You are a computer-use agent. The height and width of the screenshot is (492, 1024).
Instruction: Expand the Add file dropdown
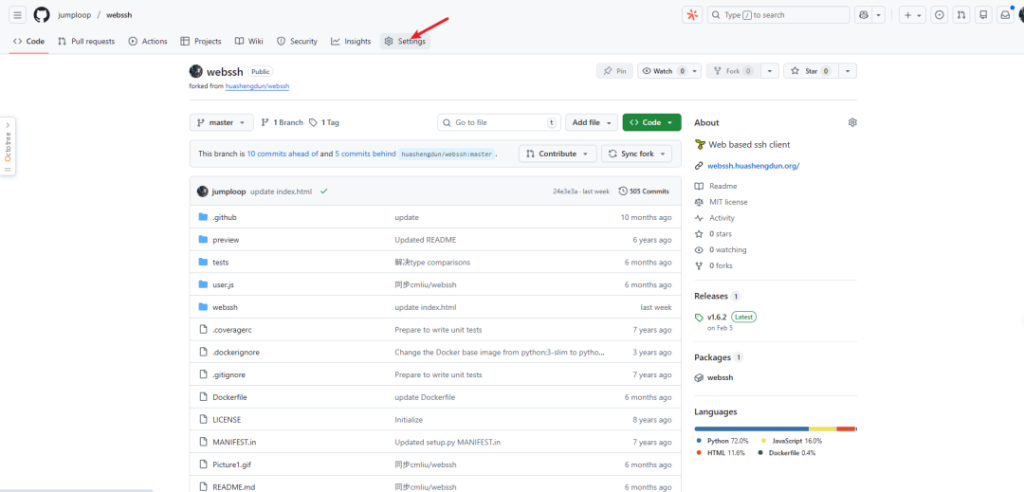(x=592, y=122)
